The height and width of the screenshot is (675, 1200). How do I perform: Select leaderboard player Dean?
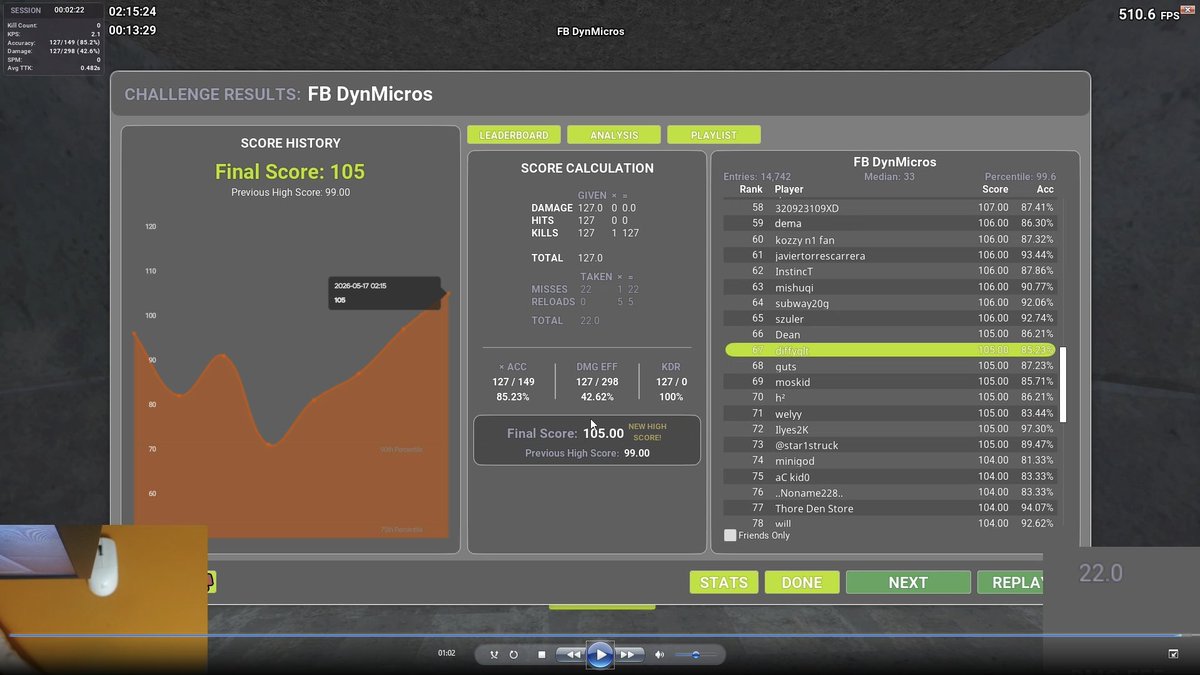point(890,334)
